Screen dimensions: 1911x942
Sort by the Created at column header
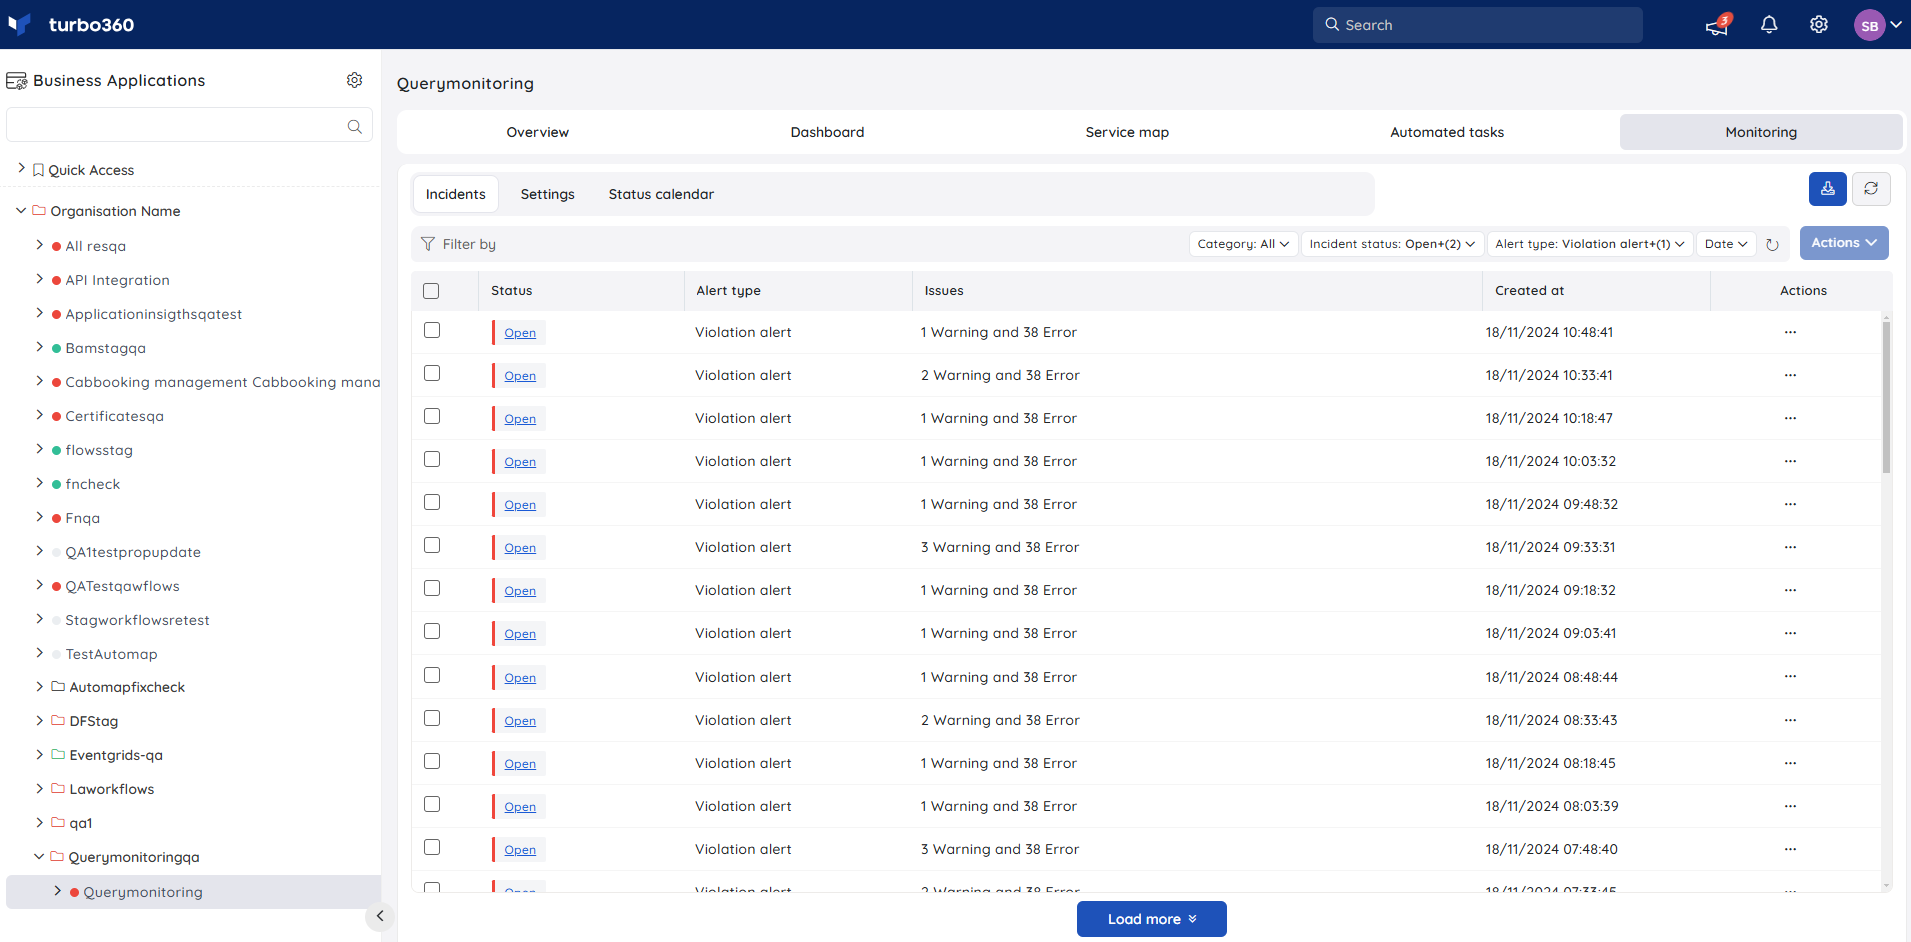click(1530, 291)
